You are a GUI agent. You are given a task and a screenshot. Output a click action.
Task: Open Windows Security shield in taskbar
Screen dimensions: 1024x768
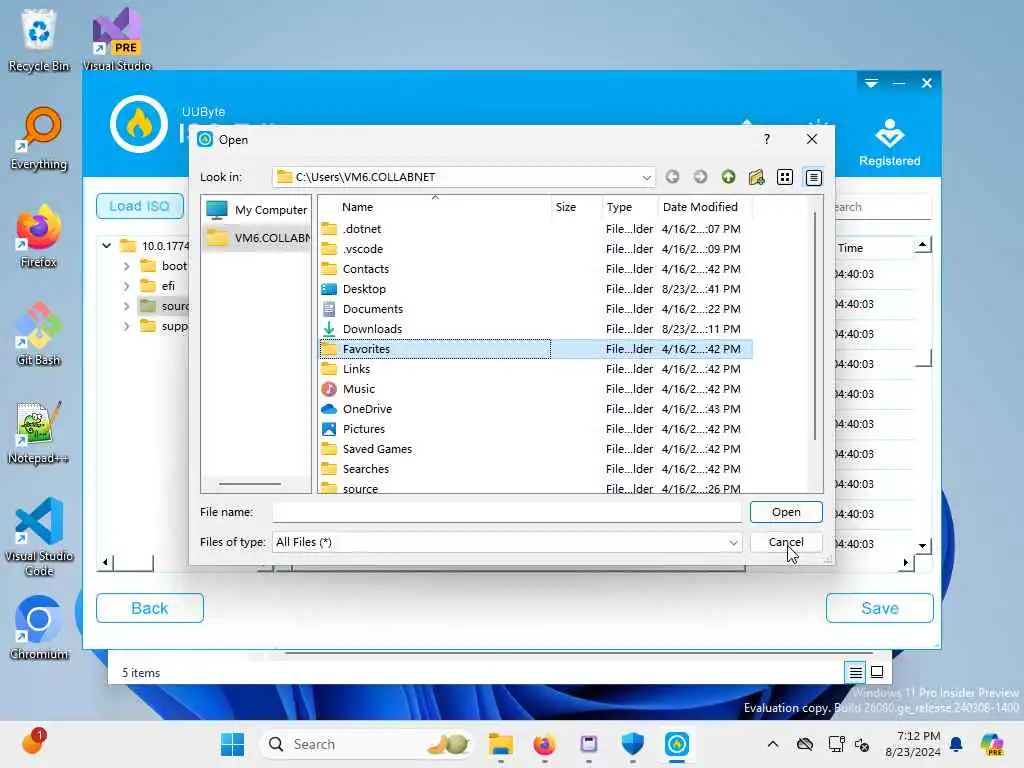(632, 744)
